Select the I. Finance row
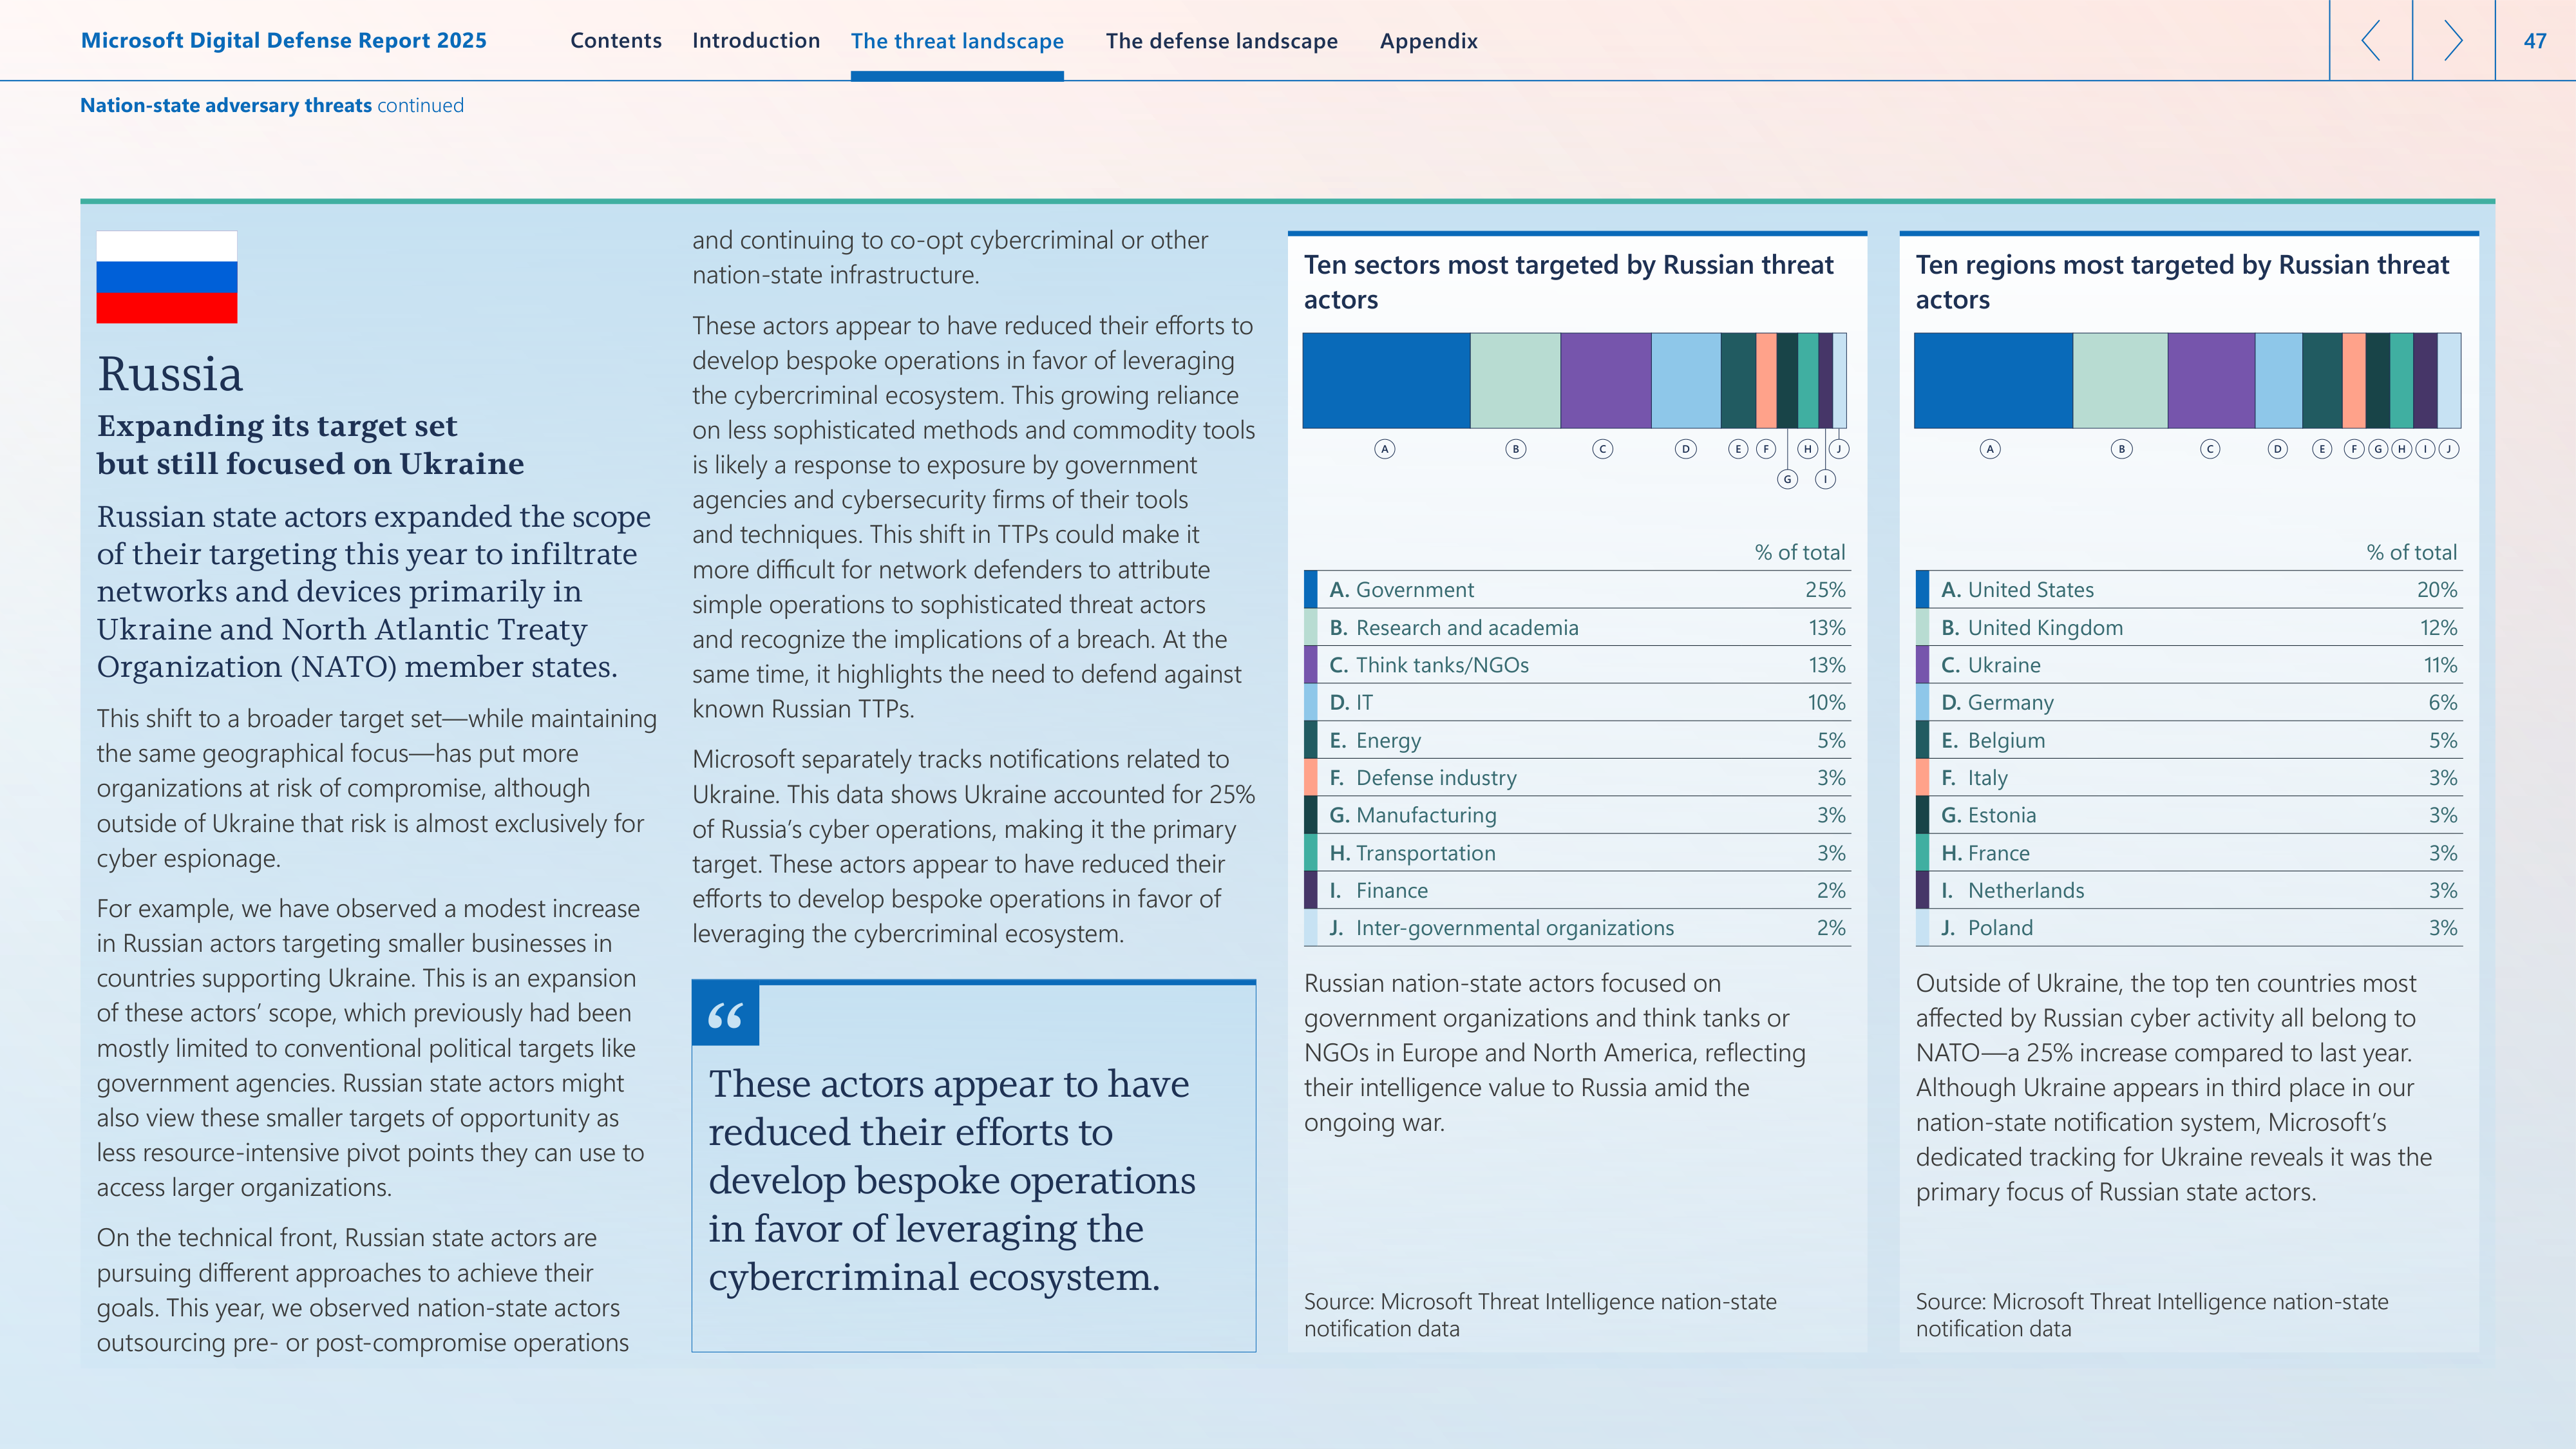 1577,891
